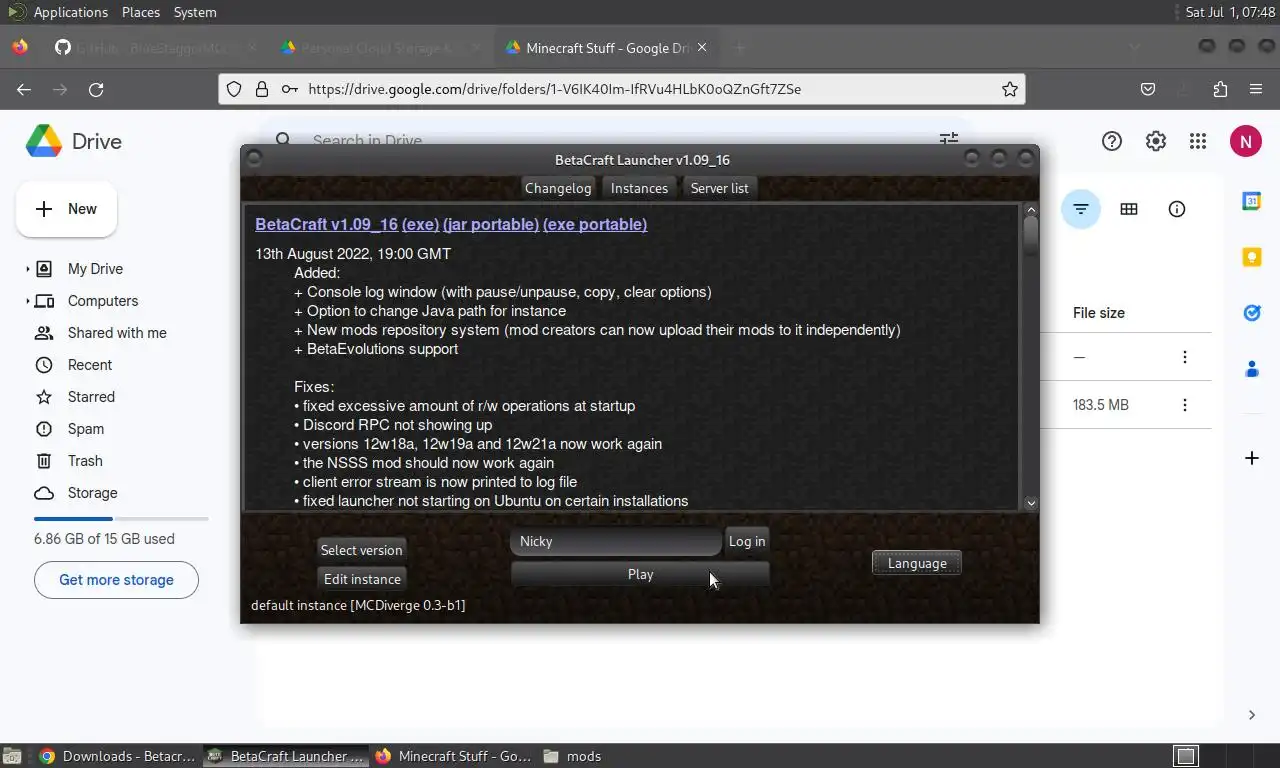Open BetaCraft v1.09_16 changelog link
The height and width of the screenshot is (768, 1280).
tap(326, 224)
